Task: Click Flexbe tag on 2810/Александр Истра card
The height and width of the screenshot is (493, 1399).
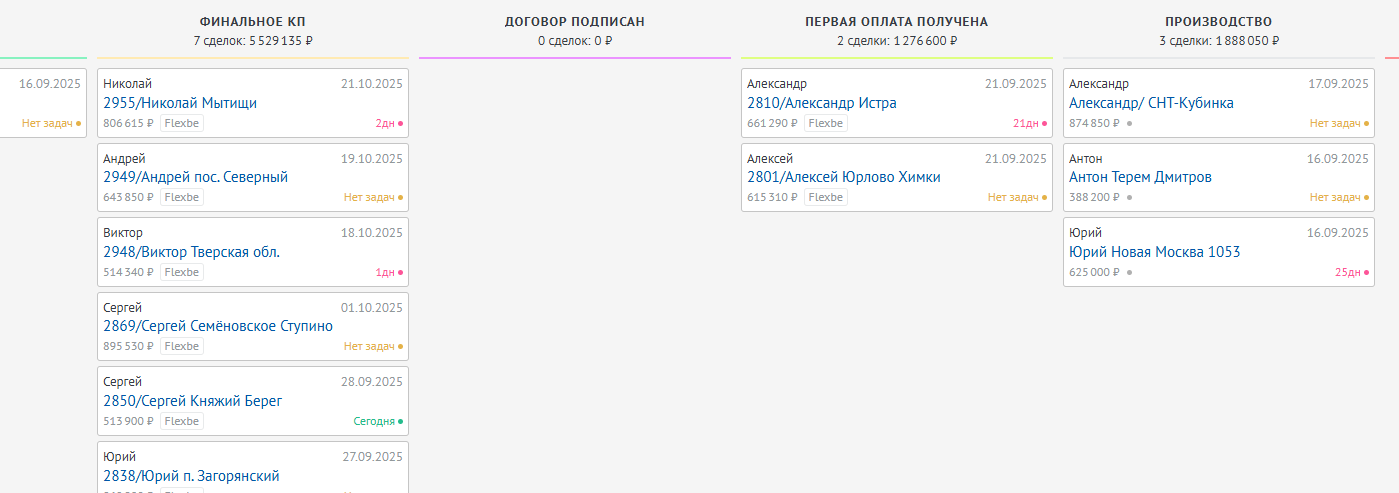Action: 826,123
